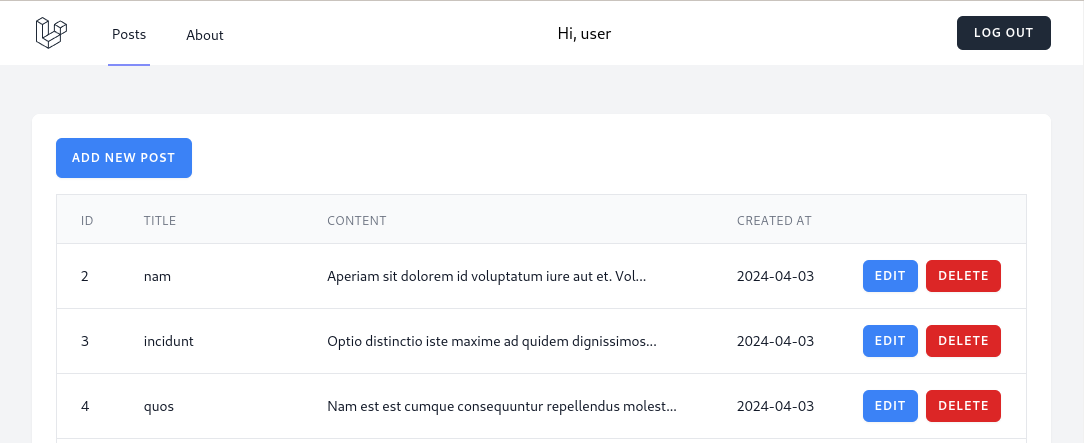The width and height of the screenshot is (1084, 443).
Task: Click the content text starting with Aperiam
Action: [x=487, y=276]
